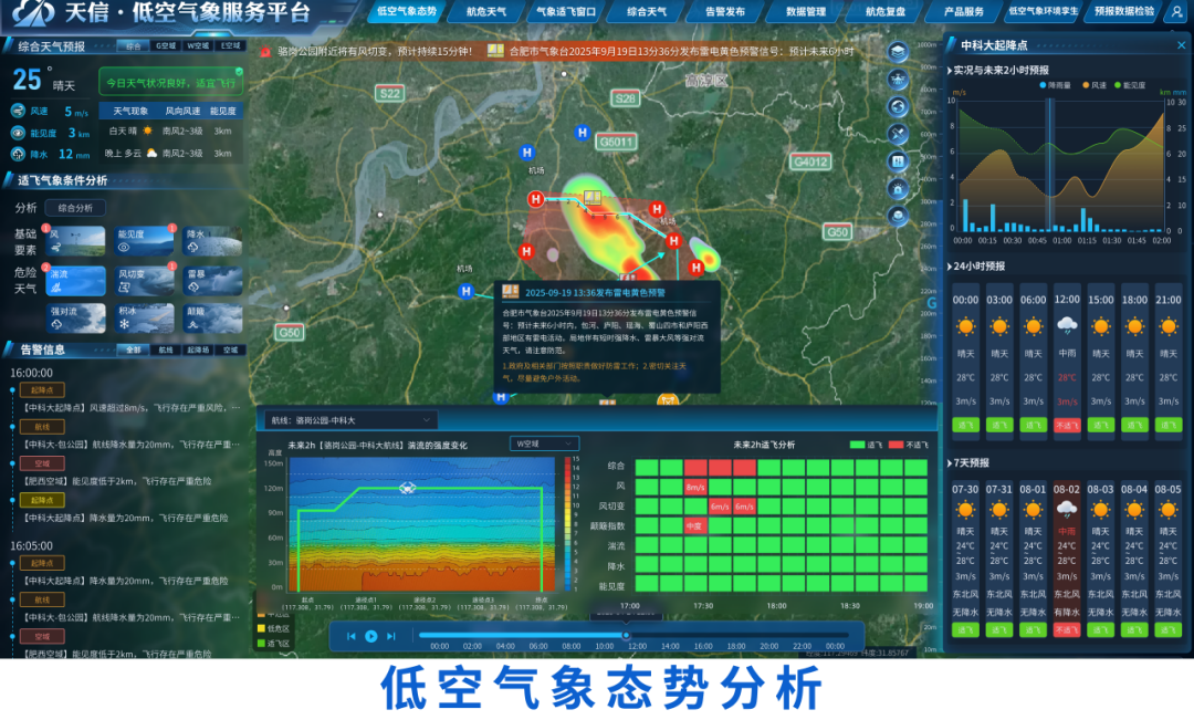Open the W空域 airspace dropdown above turbulence chart
The height and width of the screenshot is (720, 1194).
coord(543,443)
